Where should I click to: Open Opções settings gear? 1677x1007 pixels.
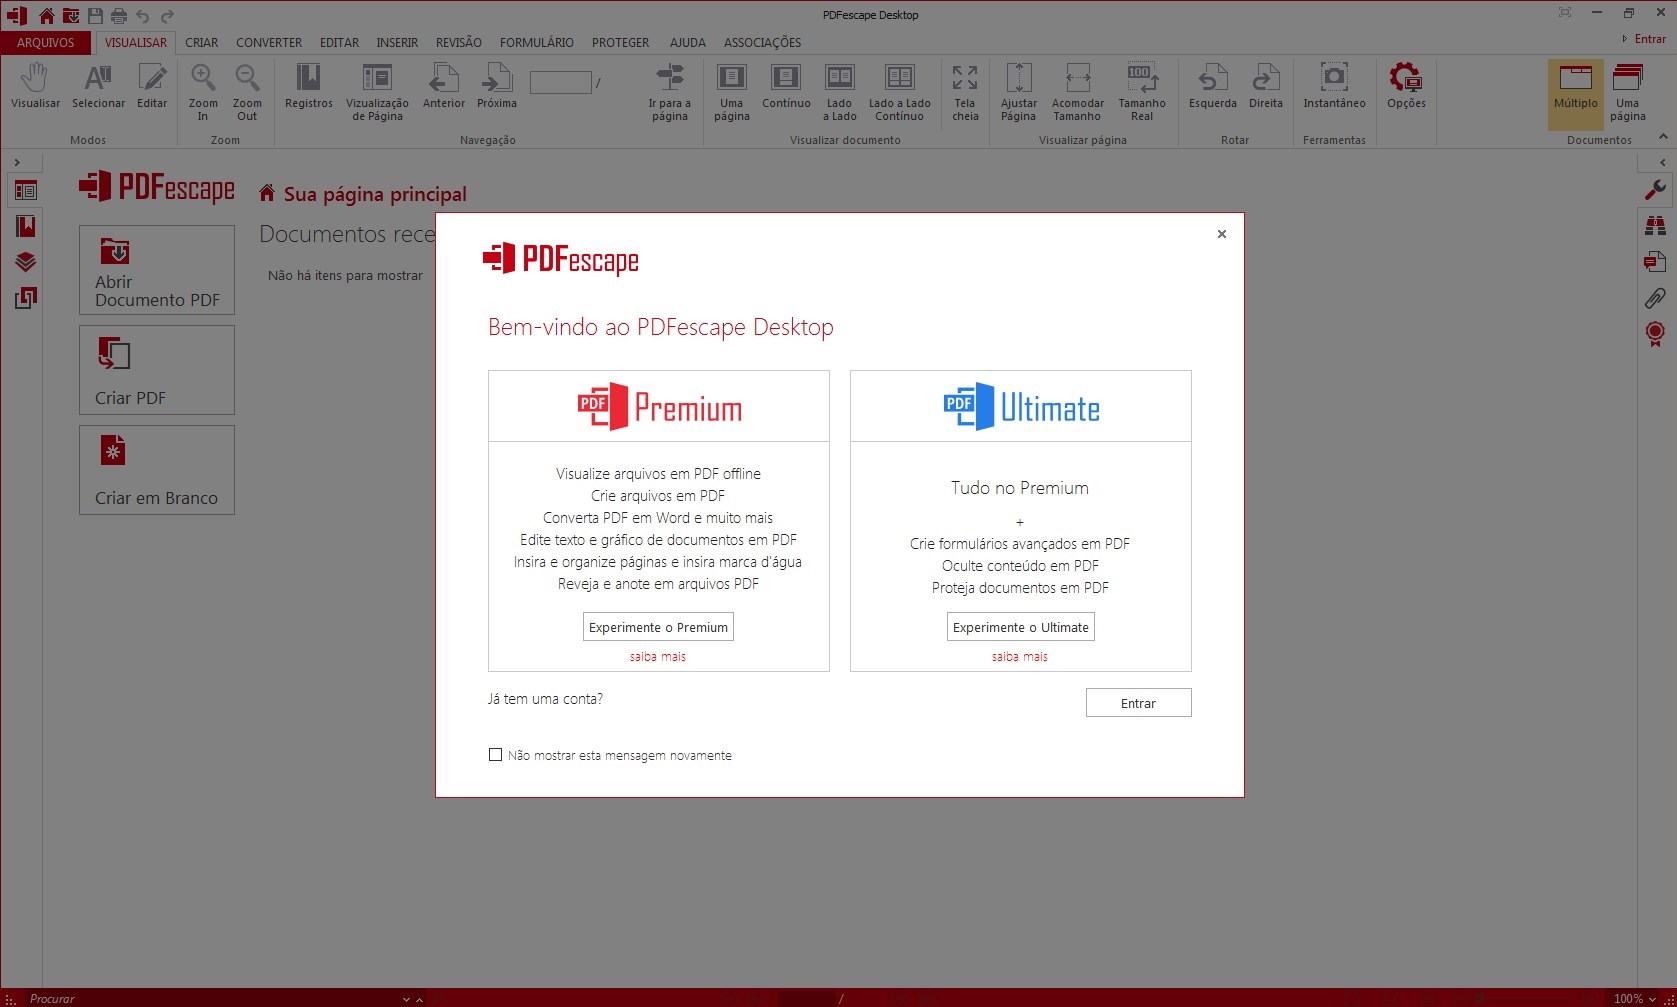pyautogui.click(x=1406, y=88)
